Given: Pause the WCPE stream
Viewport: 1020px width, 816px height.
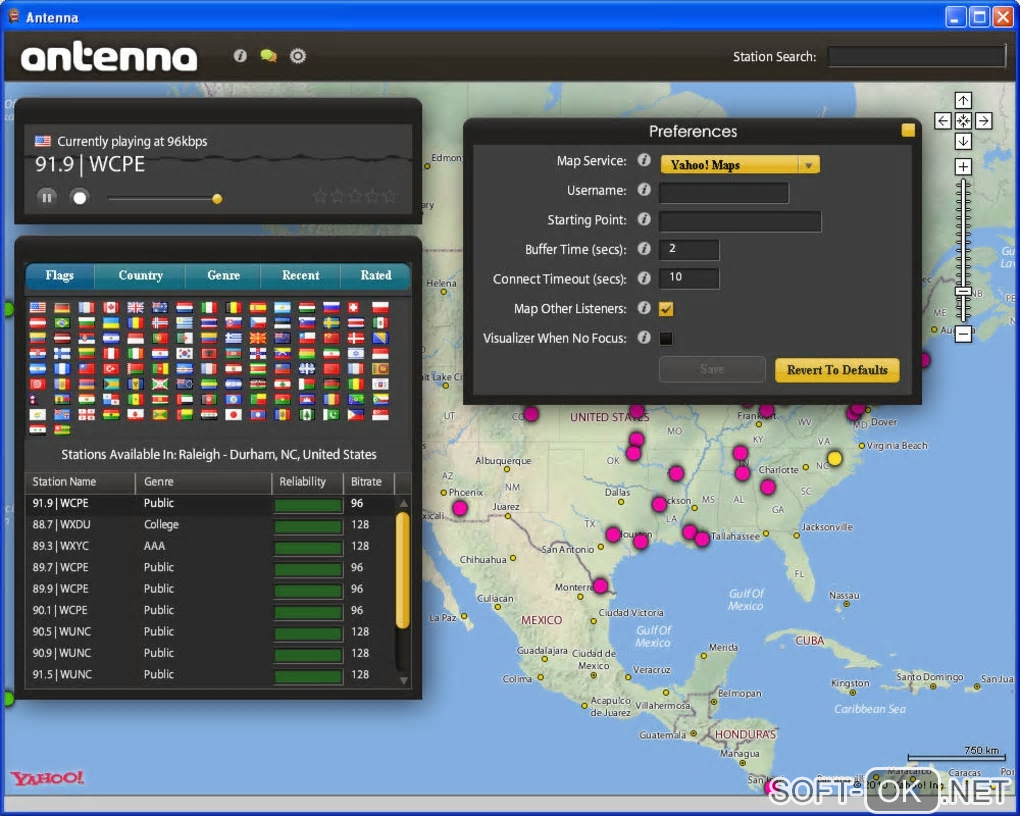Looking at the screenshot, I should point(46,197).
